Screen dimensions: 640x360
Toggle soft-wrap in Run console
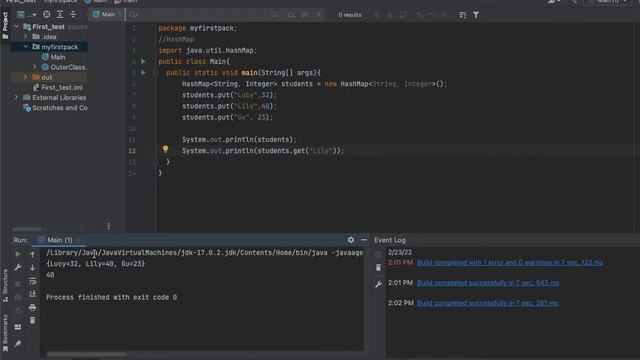(x=33, y=281)
